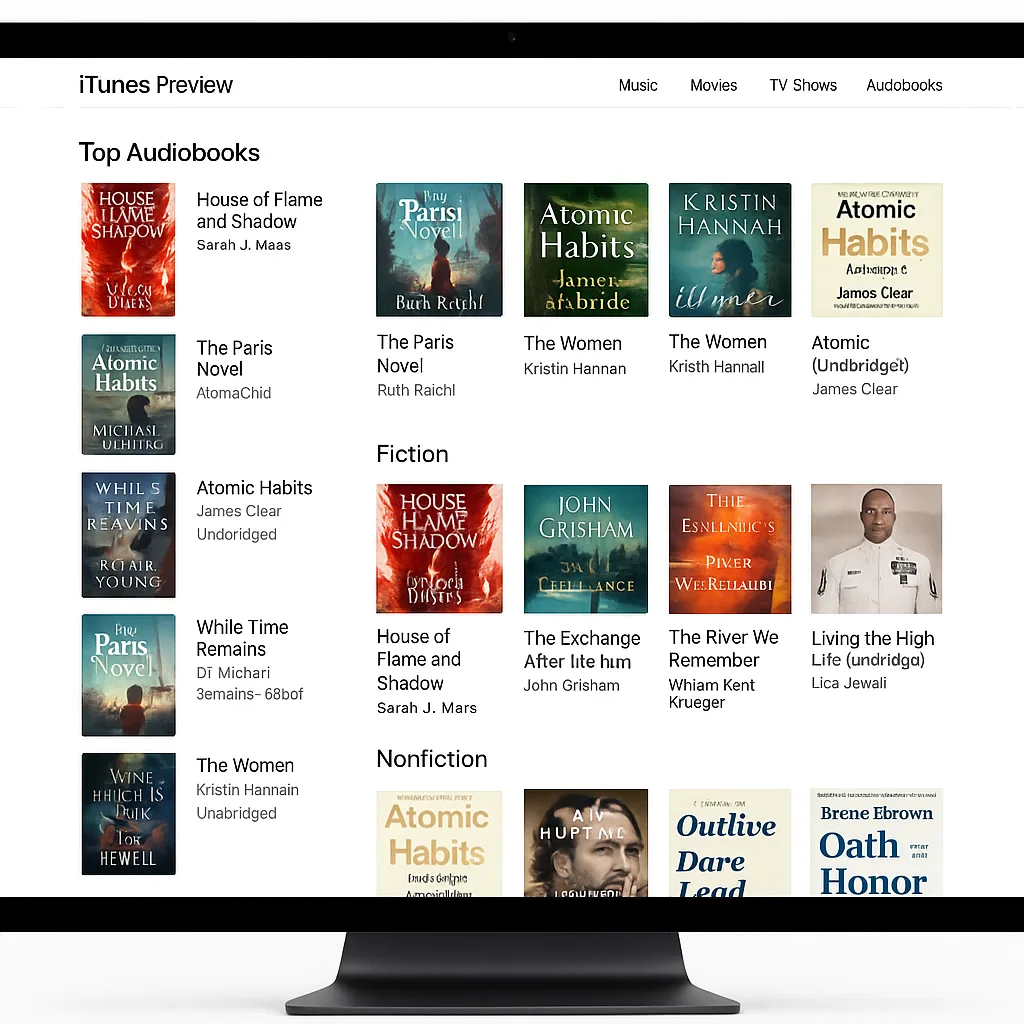Click the author Kristh Hannall
Screen dimensions: 1024x1024
[716, 366]
